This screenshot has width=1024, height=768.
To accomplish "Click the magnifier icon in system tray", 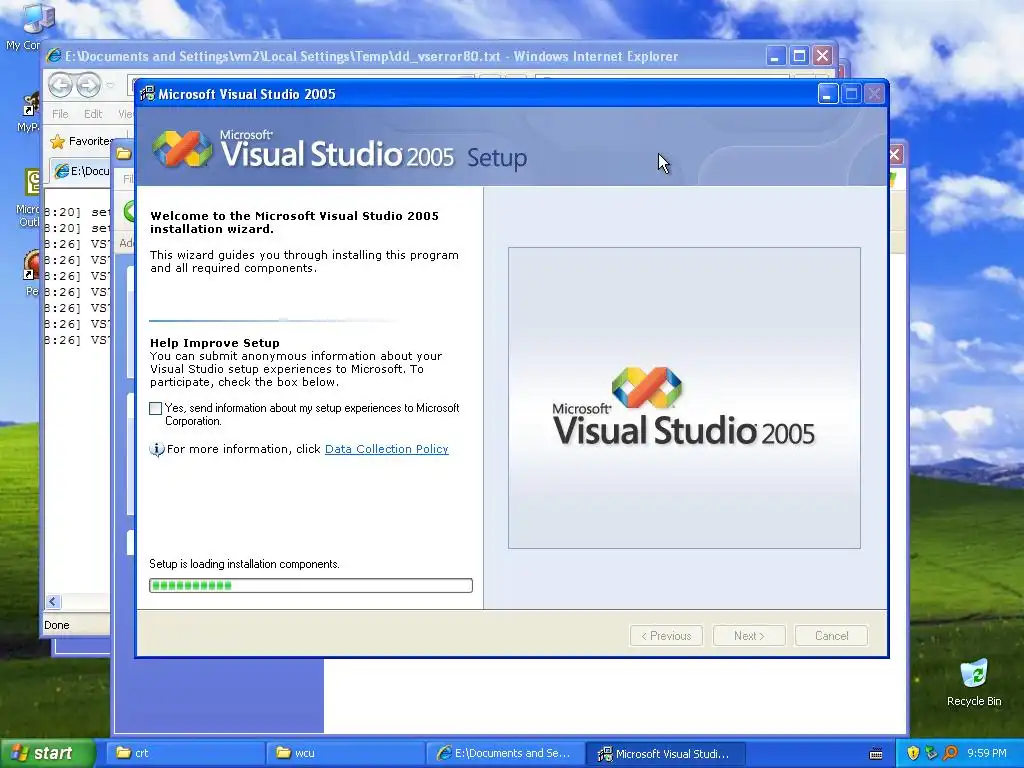I will coord(950,754).
